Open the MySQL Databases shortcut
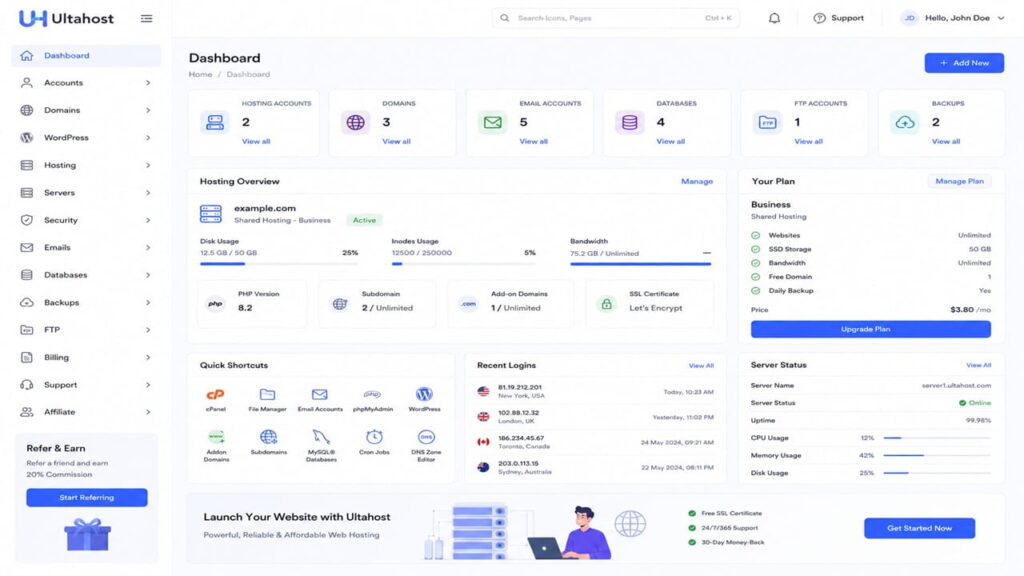This screenshot has width=1024, height=576. [321, 445]
